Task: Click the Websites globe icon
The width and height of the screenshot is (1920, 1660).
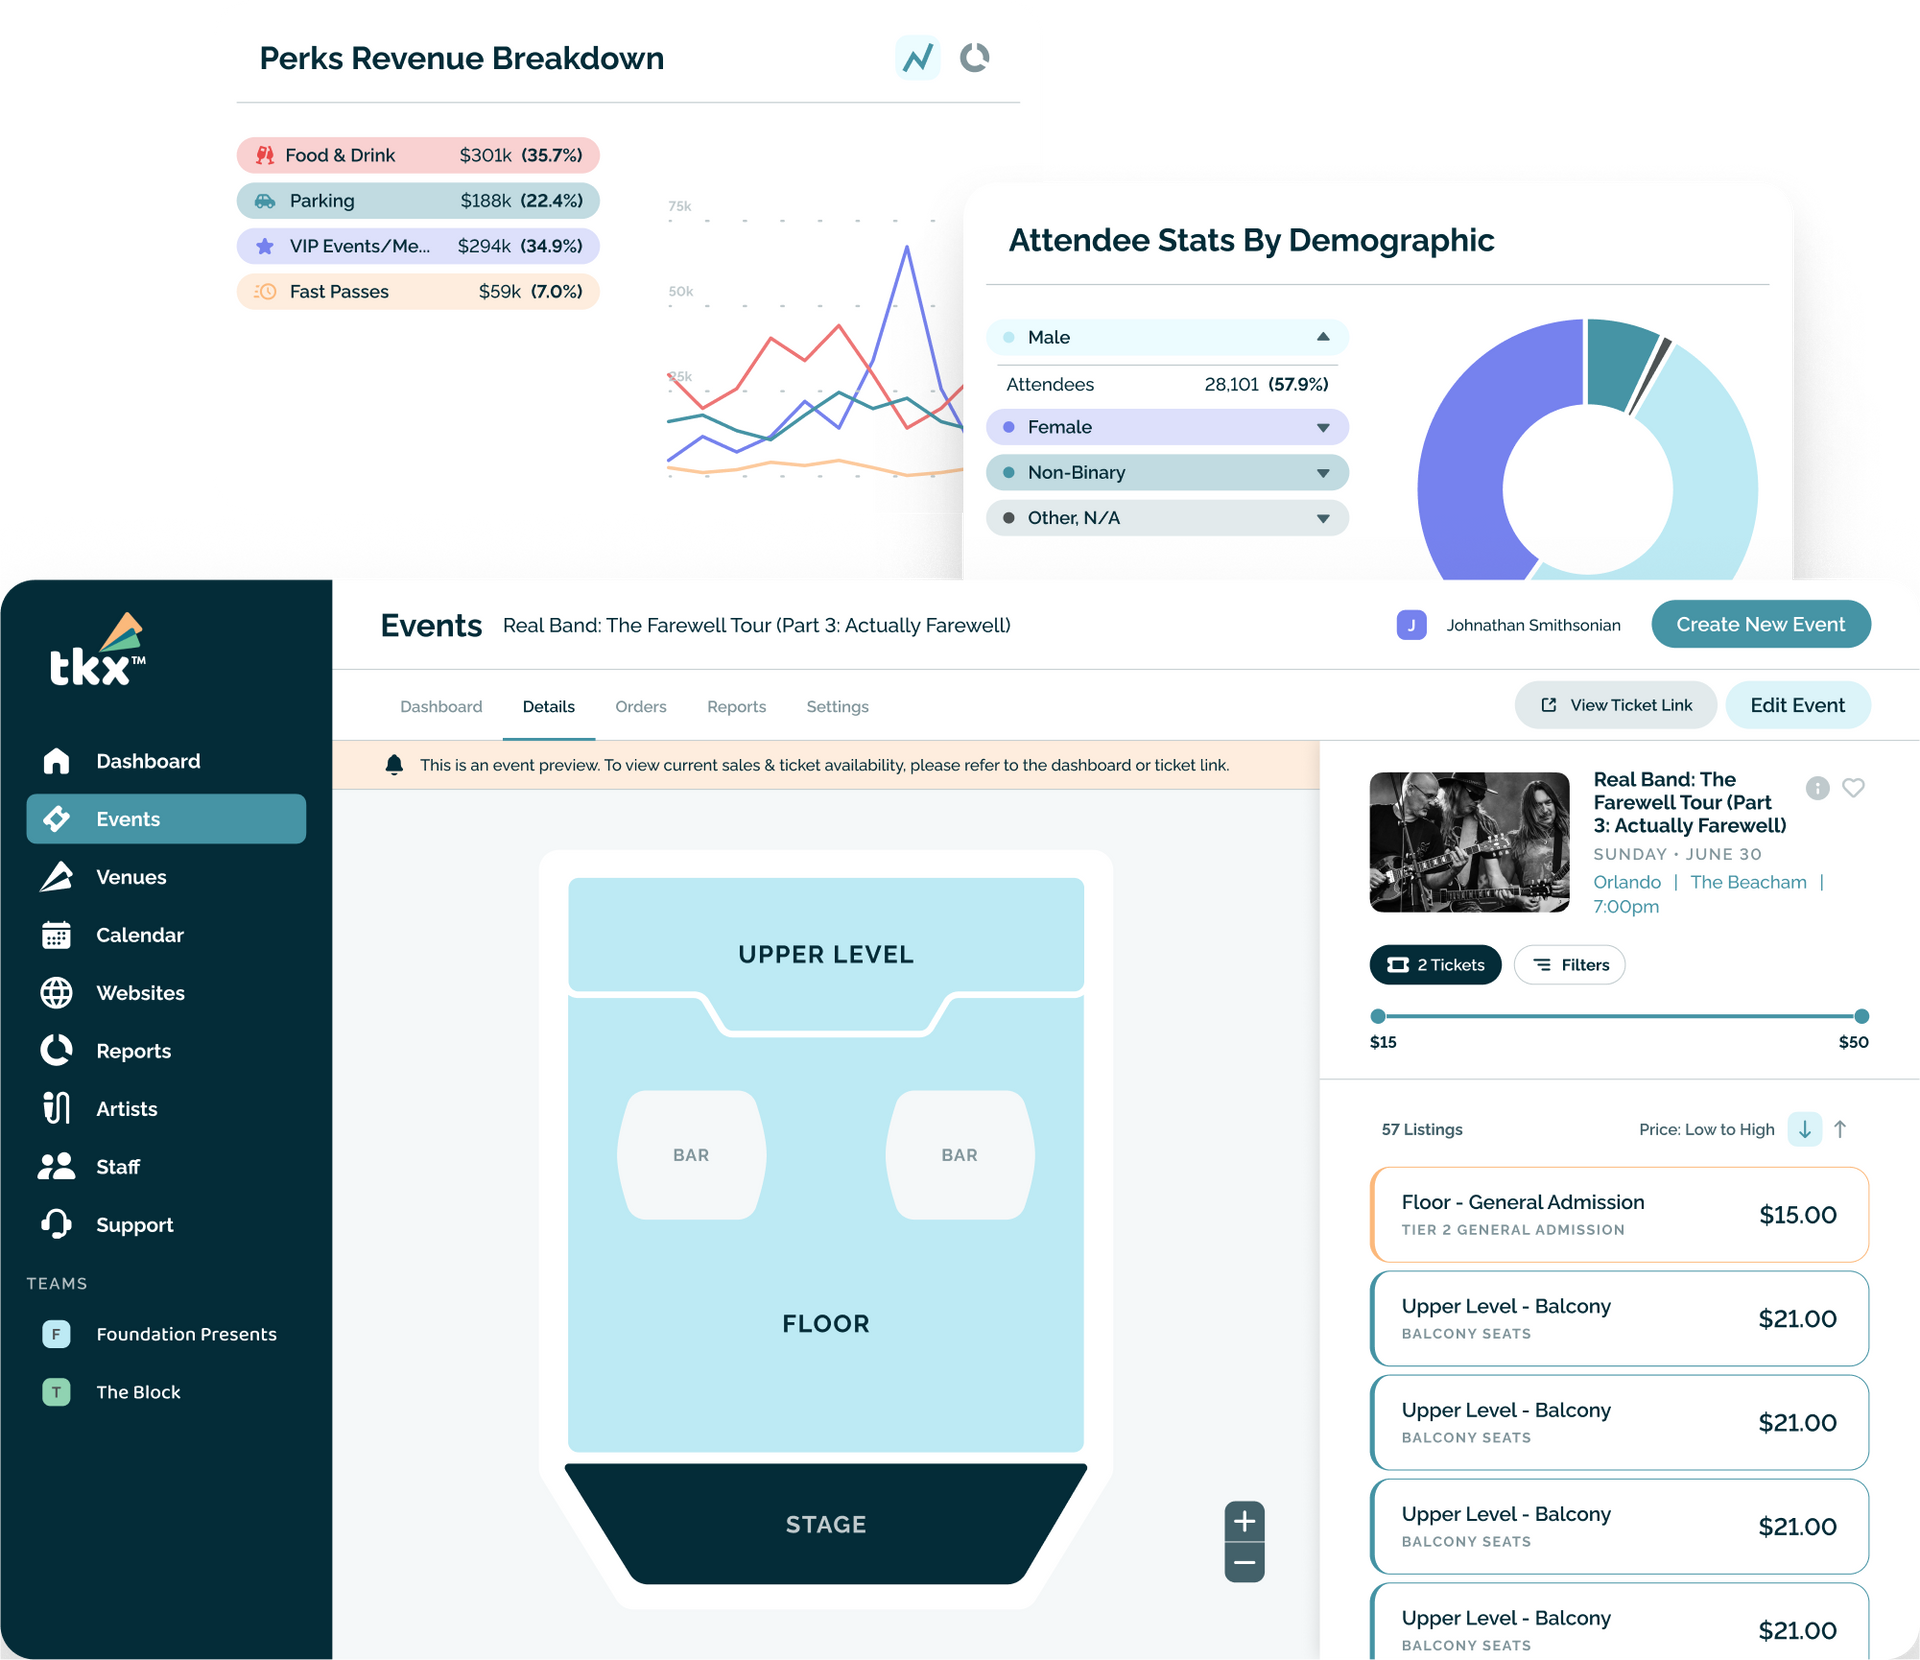Action: click(57, 992)
